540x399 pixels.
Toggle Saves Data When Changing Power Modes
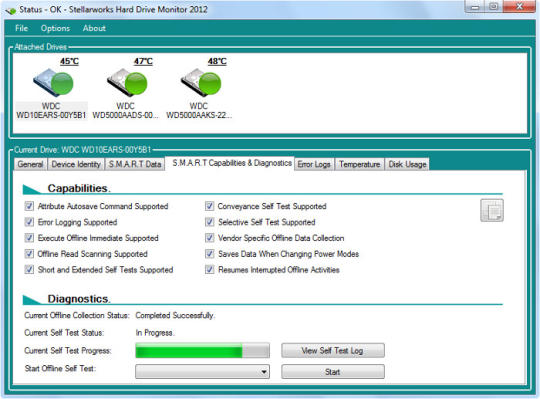[x=209, y=254]
